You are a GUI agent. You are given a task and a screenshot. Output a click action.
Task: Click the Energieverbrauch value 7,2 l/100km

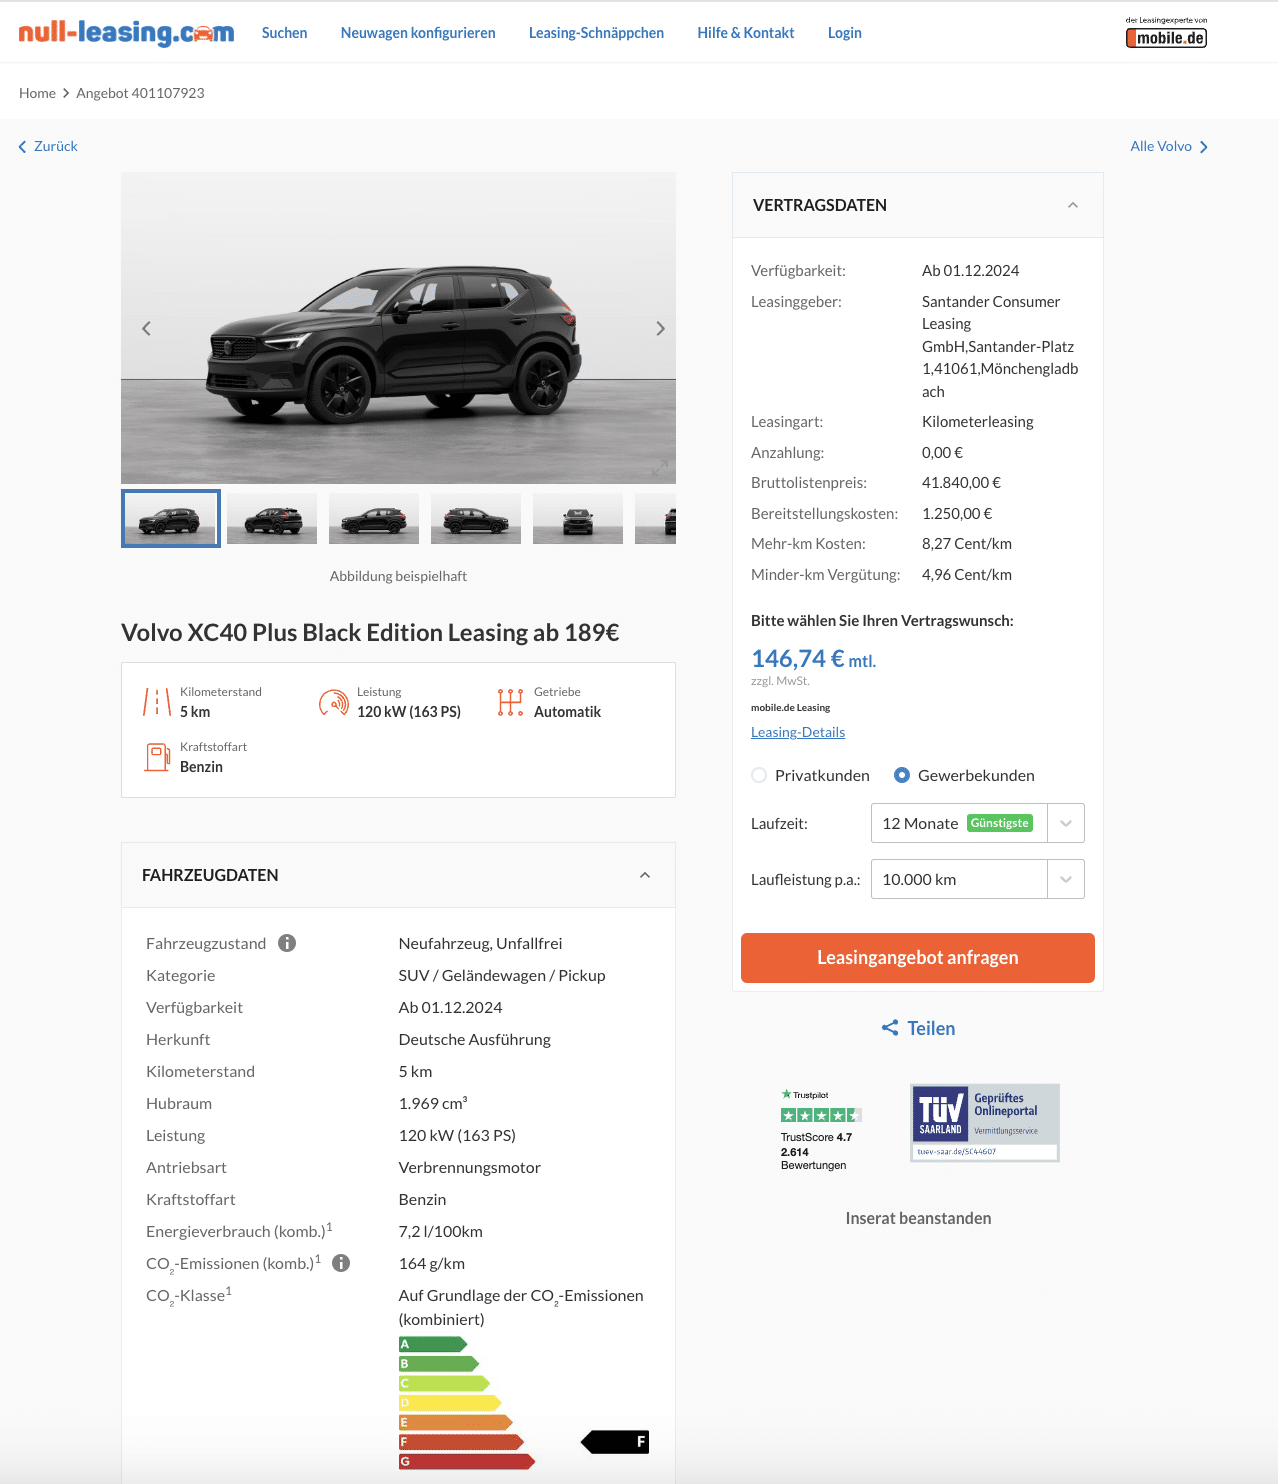coord(441,1231)
